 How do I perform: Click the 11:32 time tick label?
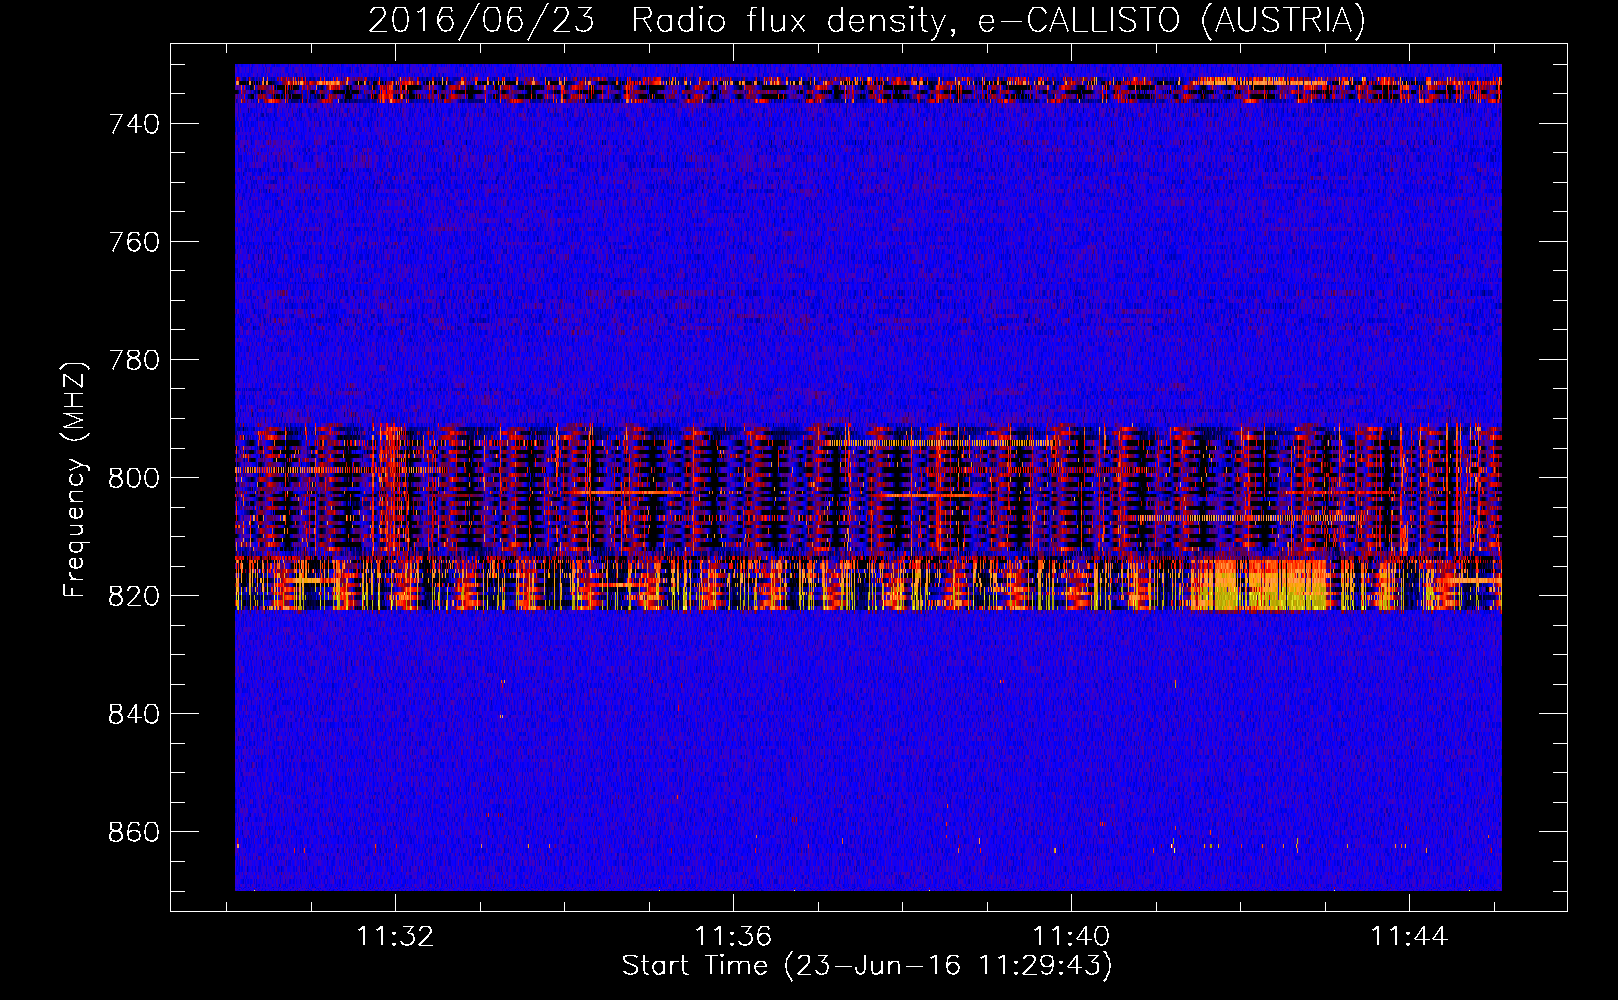click(396, 936)
